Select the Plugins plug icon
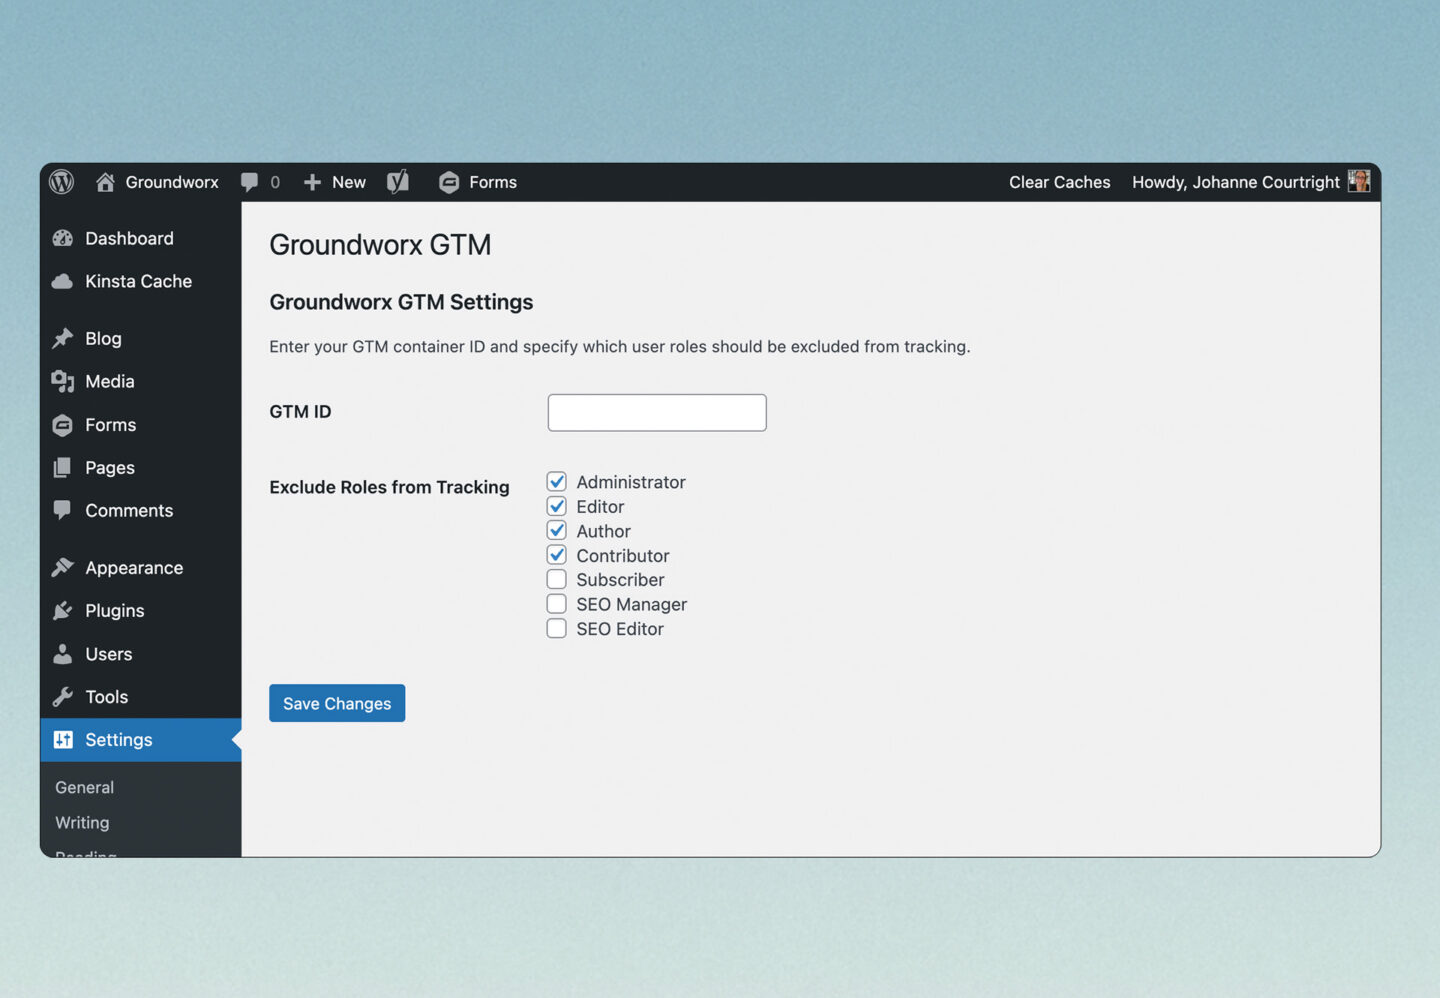This screenshot has height=998, width=1440. [x=62, y=610]
